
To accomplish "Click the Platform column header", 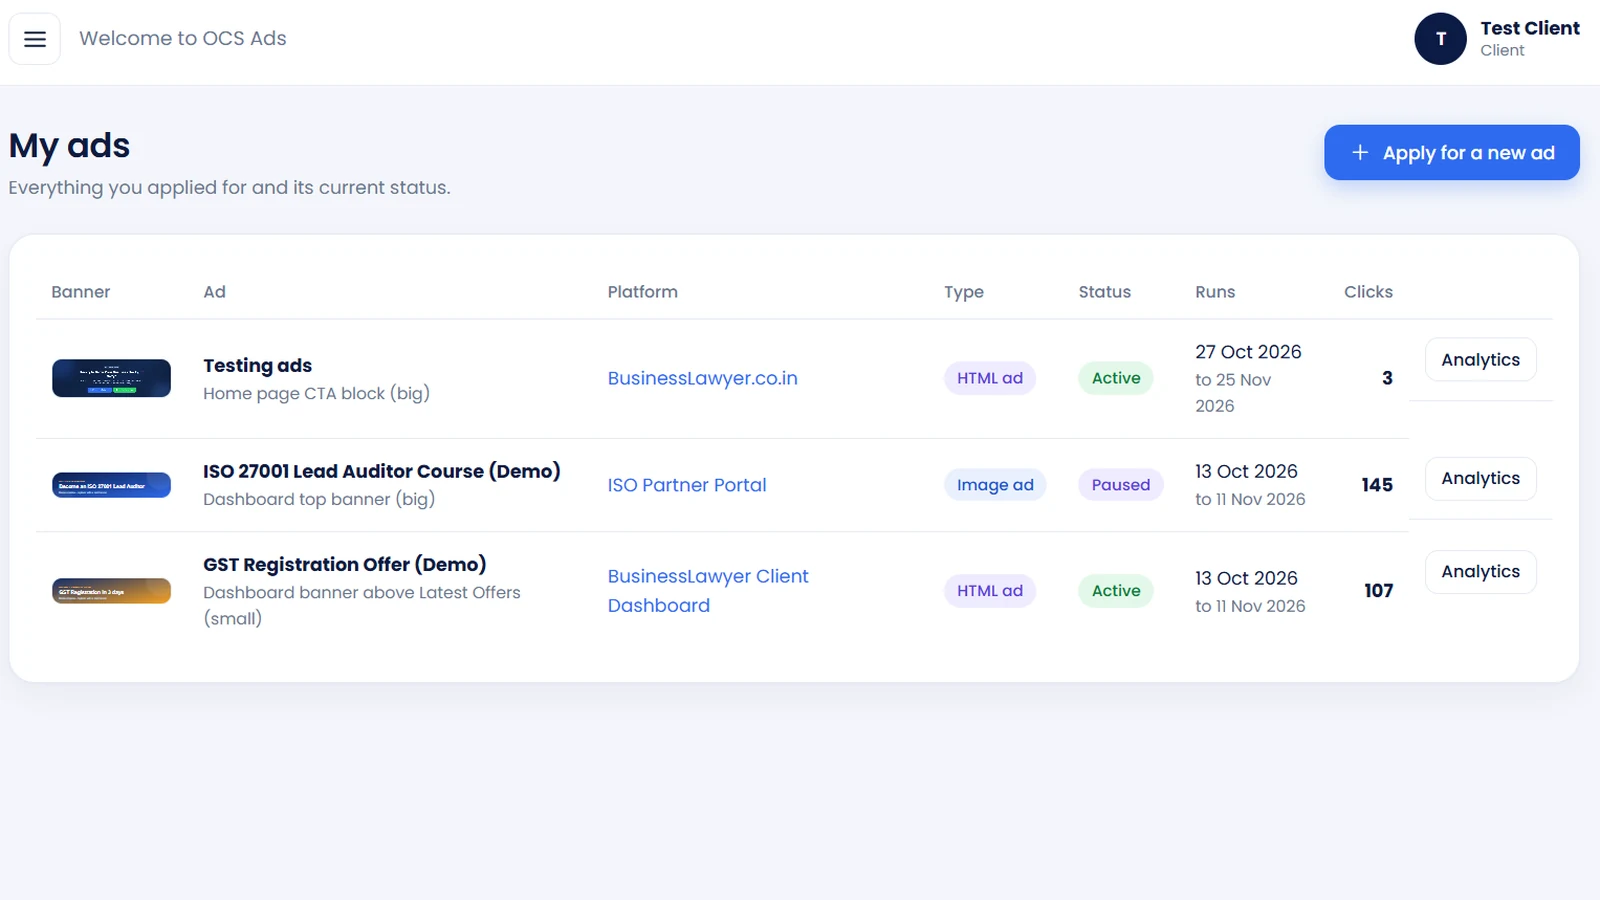I will (642, 292).
